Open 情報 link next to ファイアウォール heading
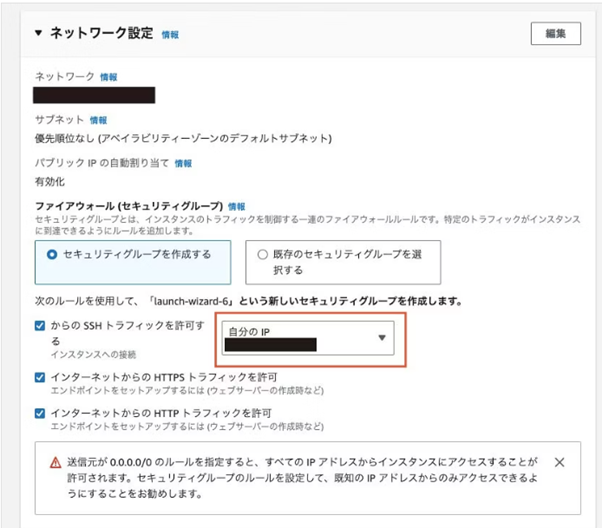The image size is (602, 528). click(x=236, y=206)
